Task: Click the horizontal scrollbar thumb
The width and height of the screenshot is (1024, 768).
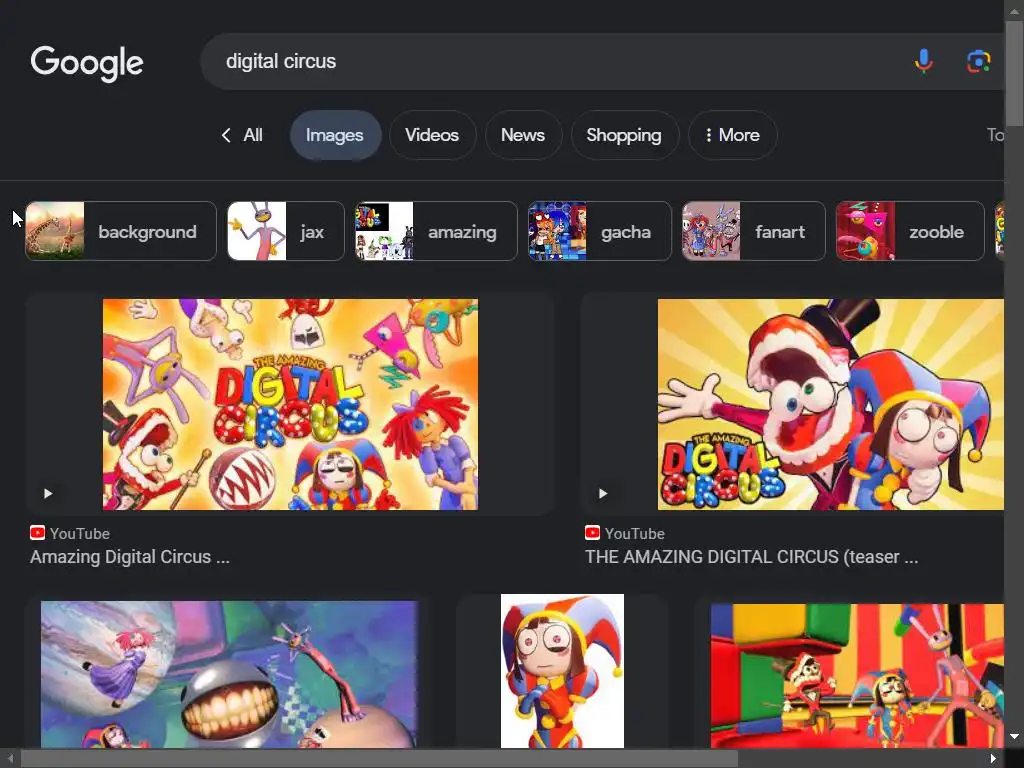Action: [379, 758]
